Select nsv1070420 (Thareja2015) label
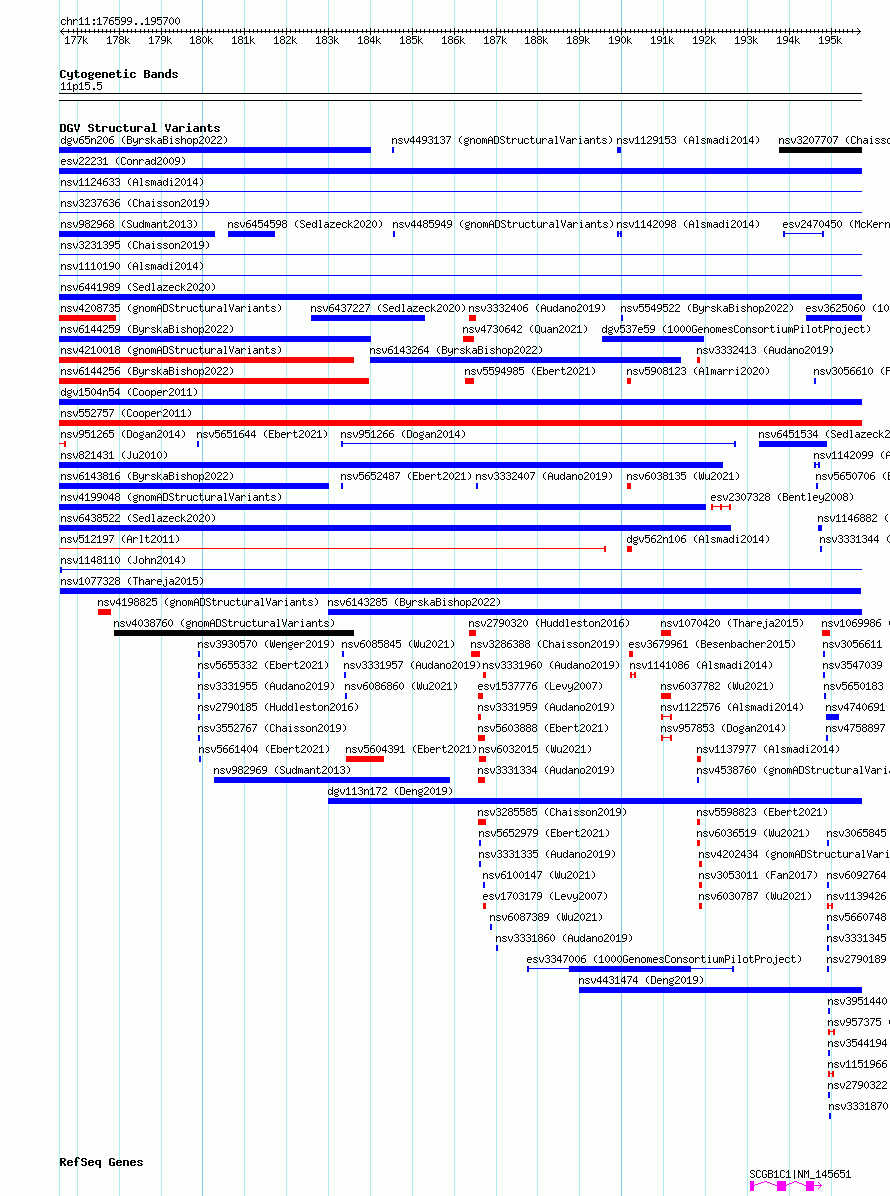Viewport: 890px width, 1196px height. coord(731,622)
